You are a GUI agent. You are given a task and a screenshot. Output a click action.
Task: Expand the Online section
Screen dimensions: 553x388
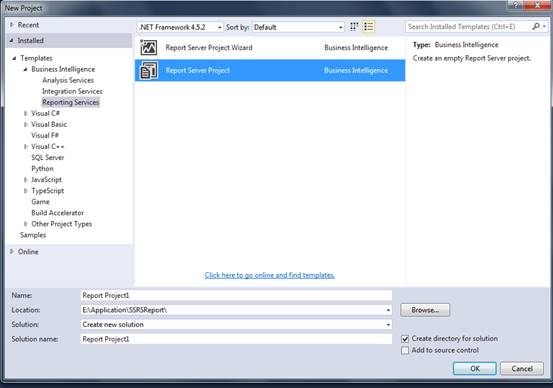click(x=12, y=251)
